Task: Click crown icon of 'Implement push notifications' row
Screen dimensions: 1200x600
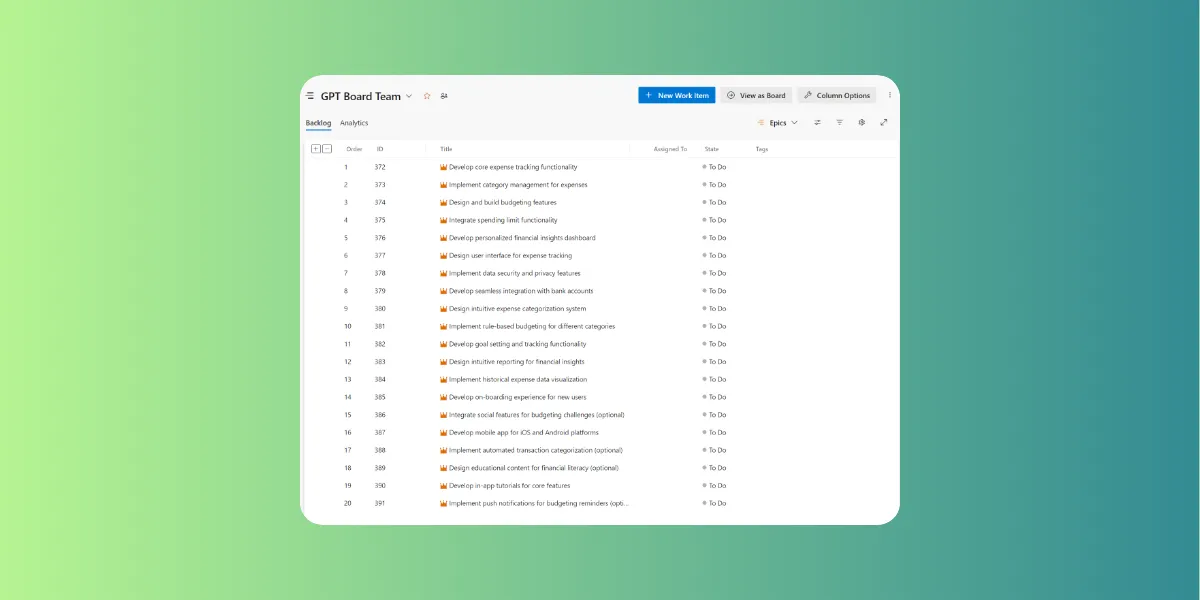Action: click(443, 503)
